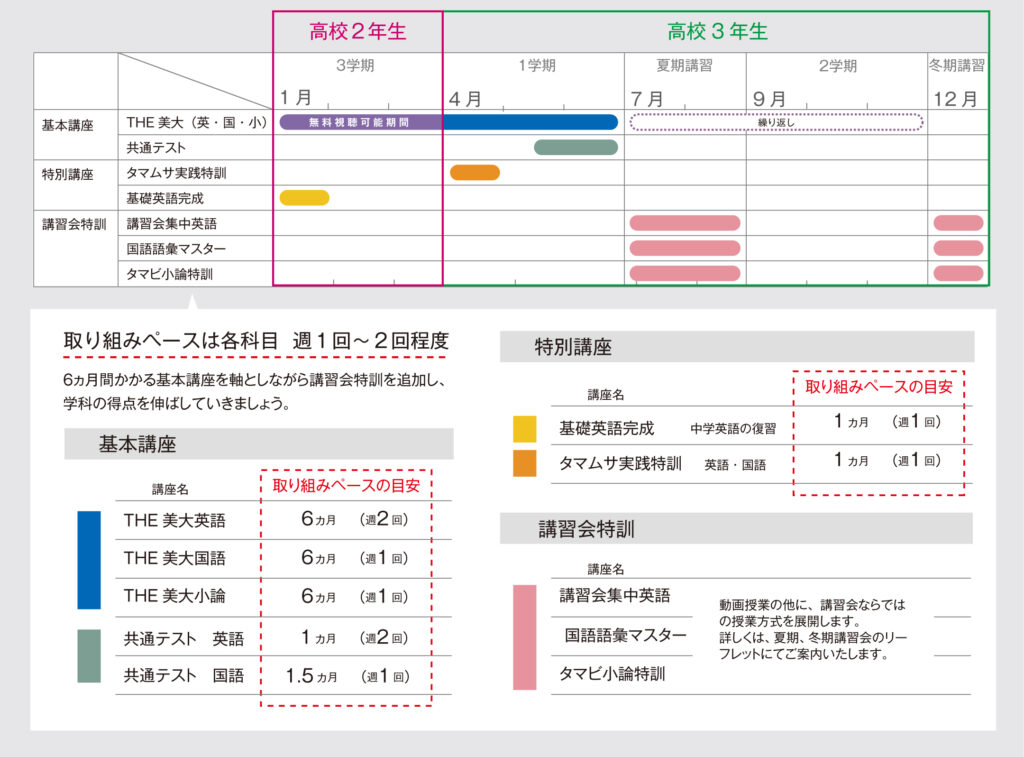
Task: Open the THE 美大英語 course entry
Action: [175, 520]
